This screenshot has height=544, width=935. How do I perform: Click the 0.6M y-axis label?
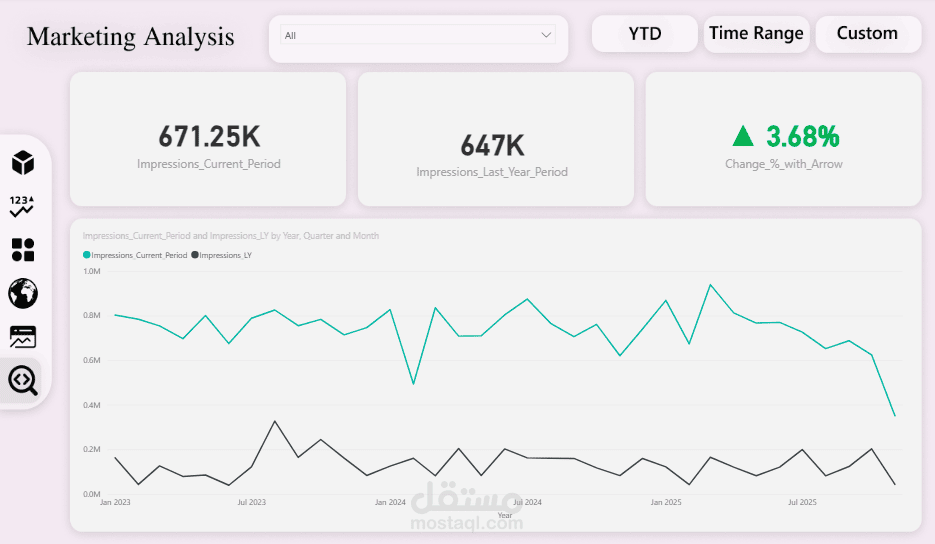click(92, 360)
